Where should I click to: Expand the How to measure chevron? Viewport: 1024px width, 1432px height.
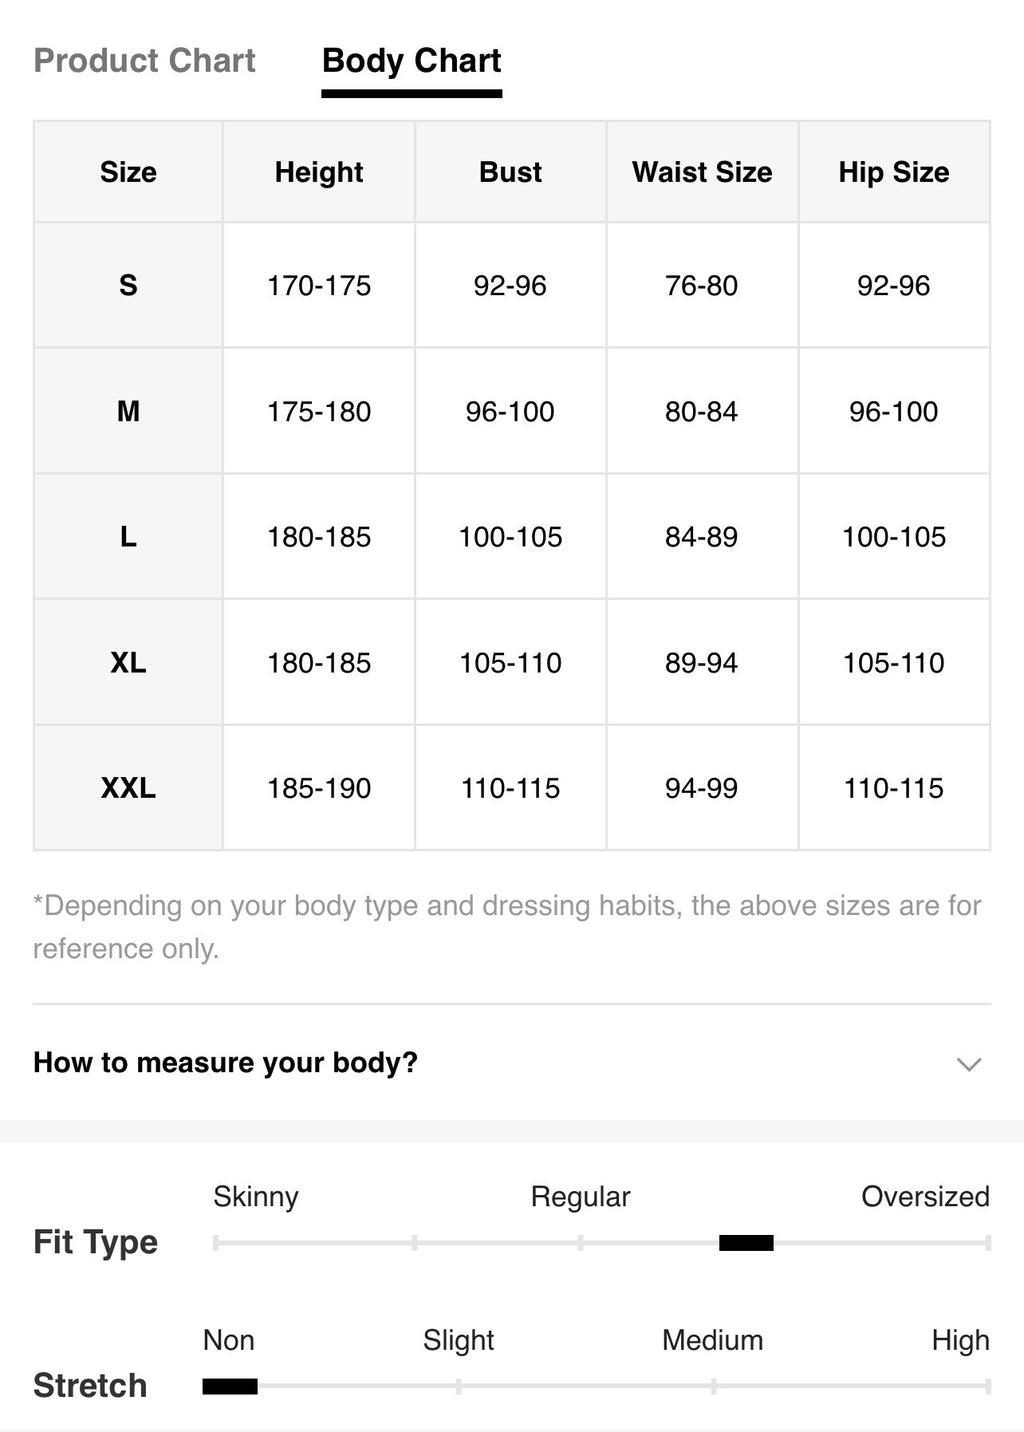[969, 1064]
